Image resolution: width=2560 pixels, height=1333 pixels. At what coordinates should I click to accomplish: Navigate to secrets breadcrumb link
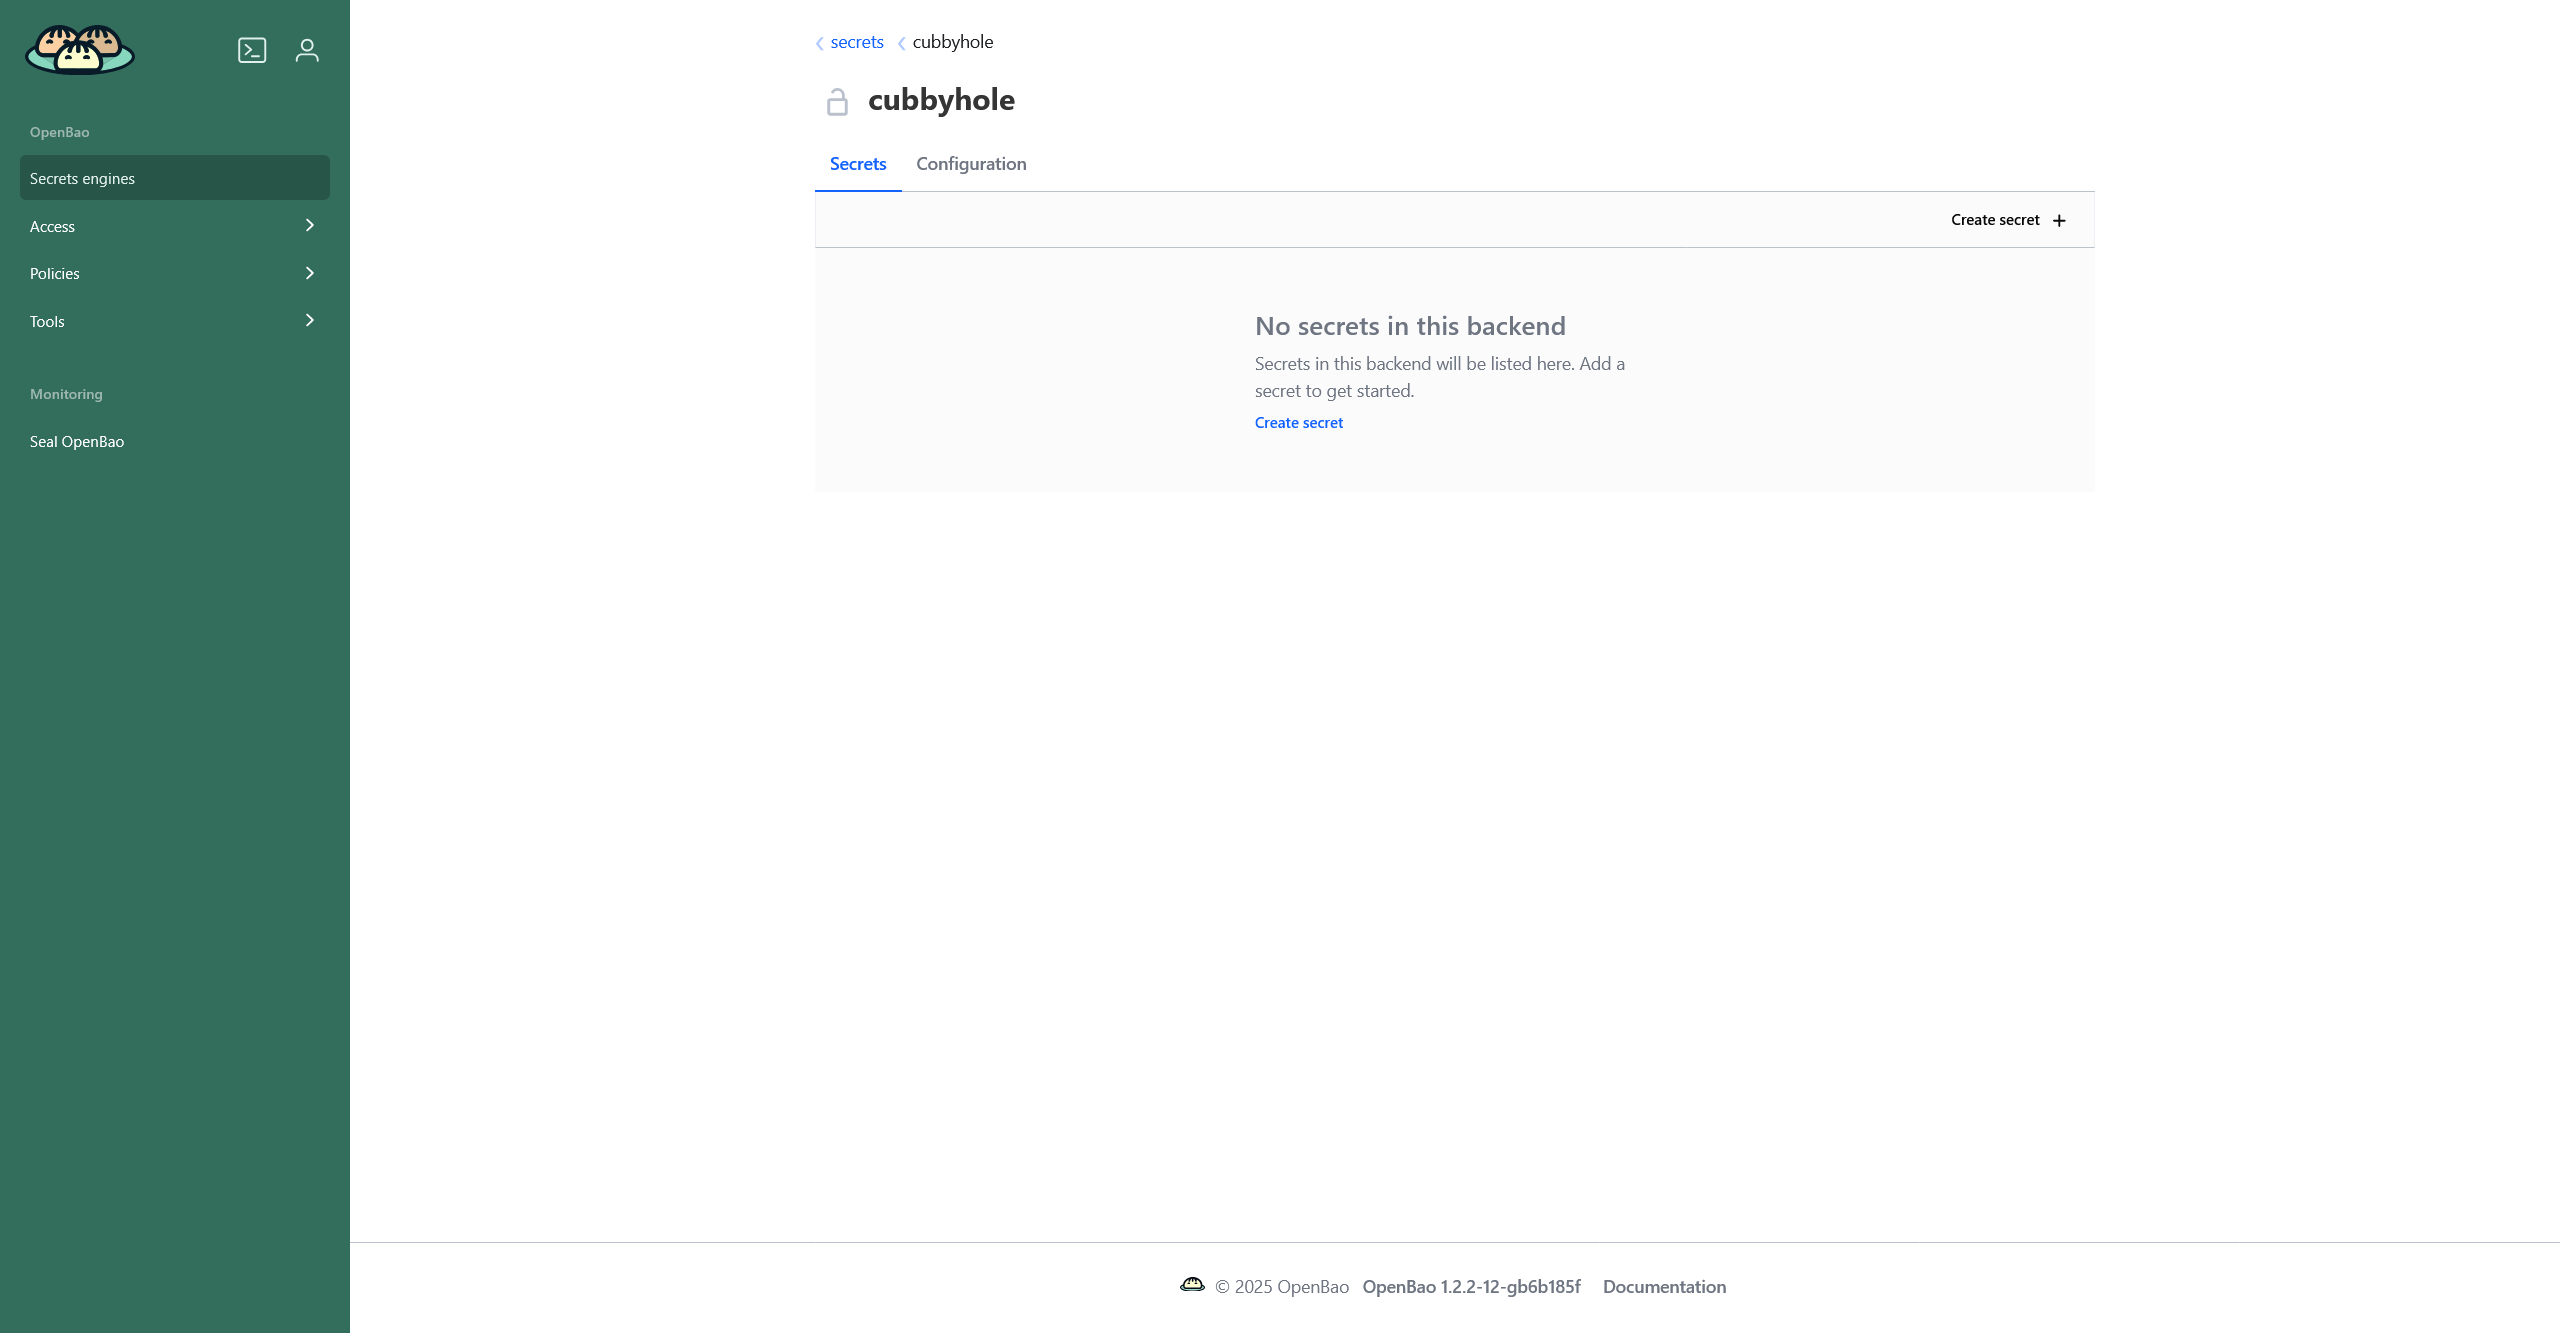click(857, 42)
